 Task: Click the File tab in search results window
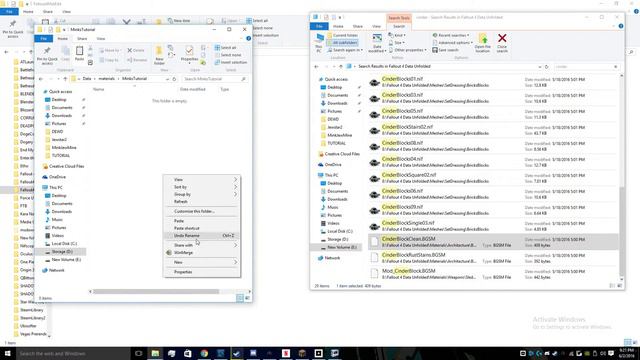pos(319,26)
